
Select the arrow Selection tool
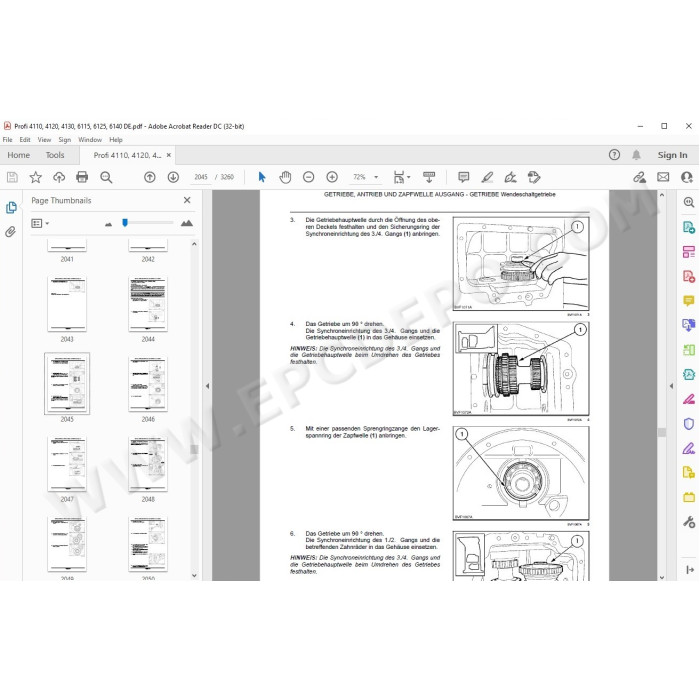262,177
